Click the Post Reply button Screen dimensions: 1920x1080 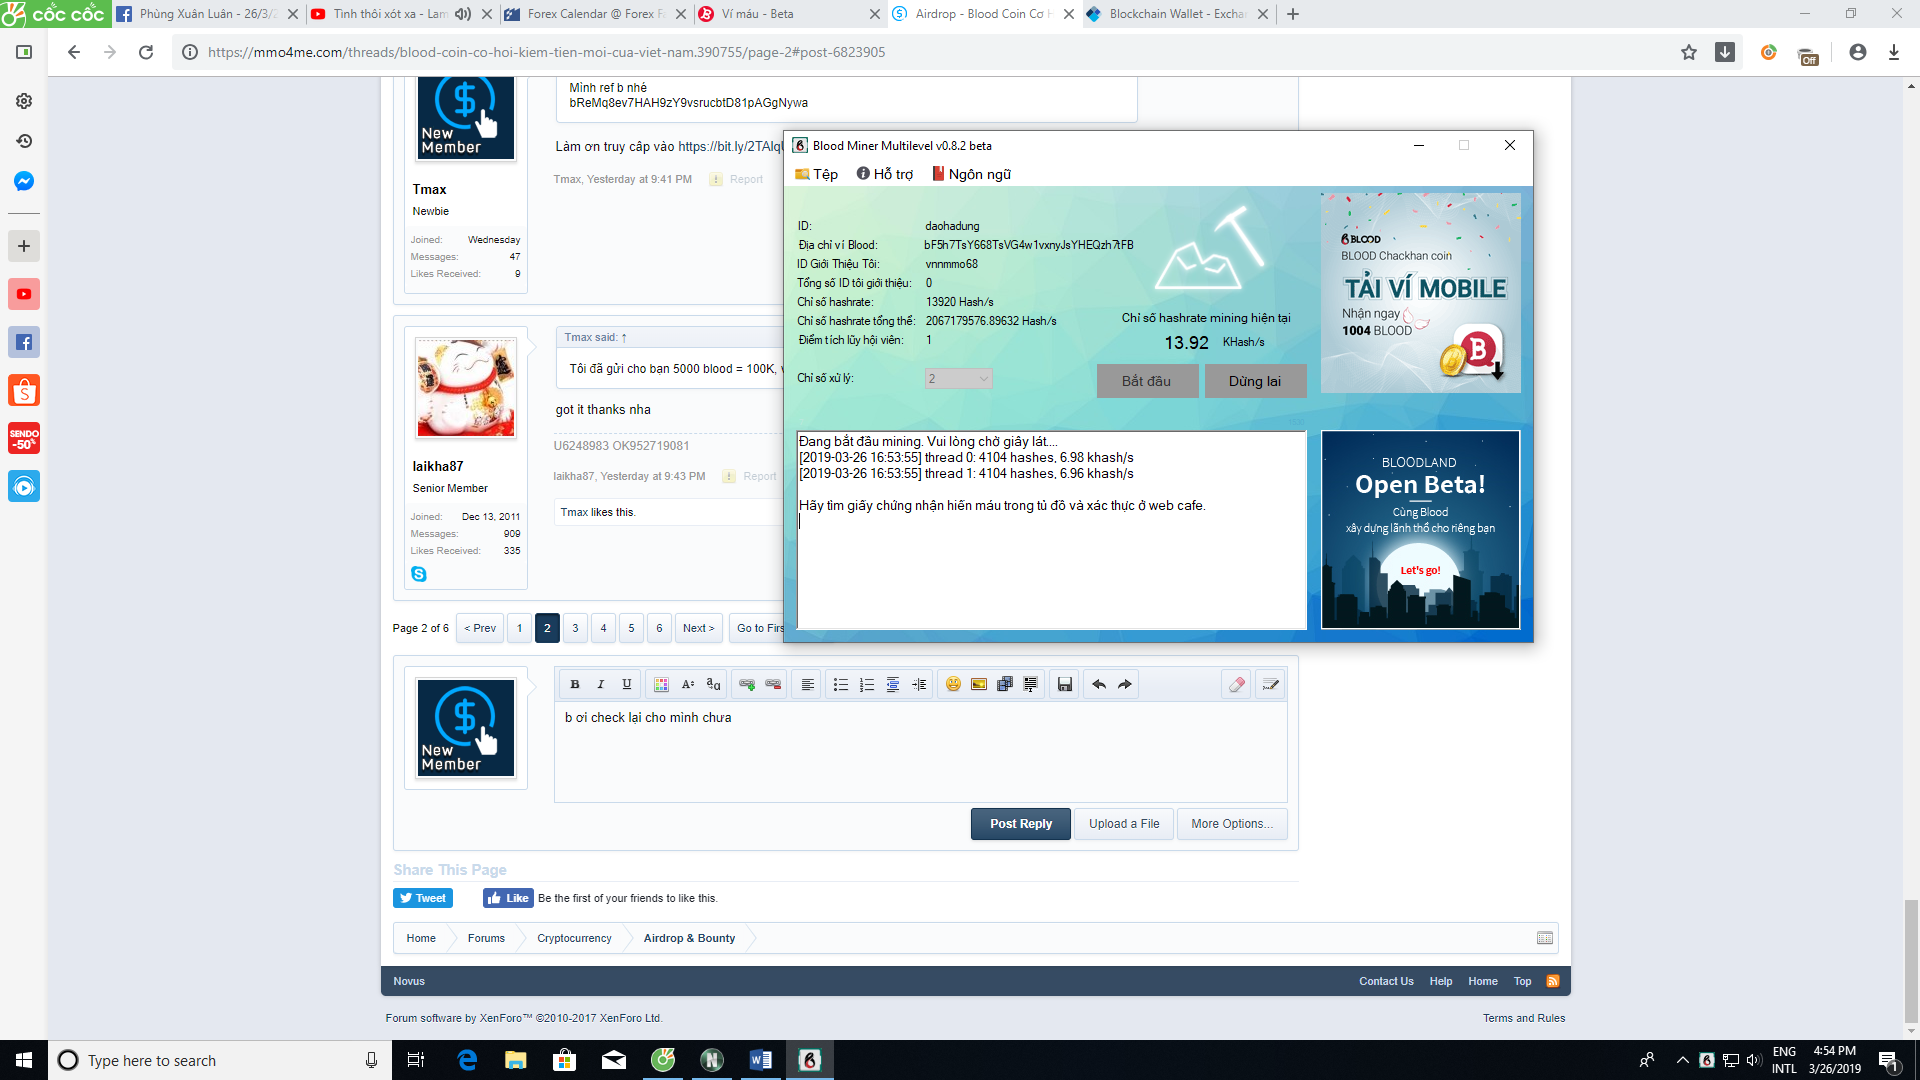[1020, 824]
